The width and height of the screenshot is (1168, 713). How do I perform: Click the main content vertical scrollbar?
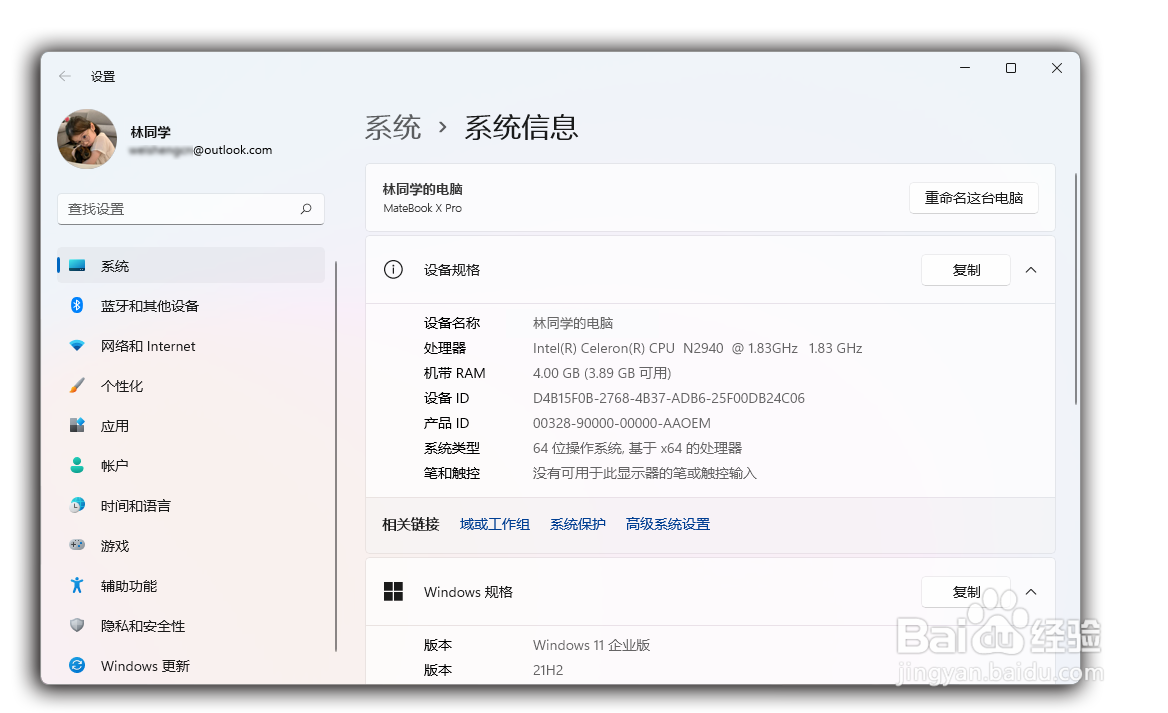pyautogui.click(x=1076, y=288)
